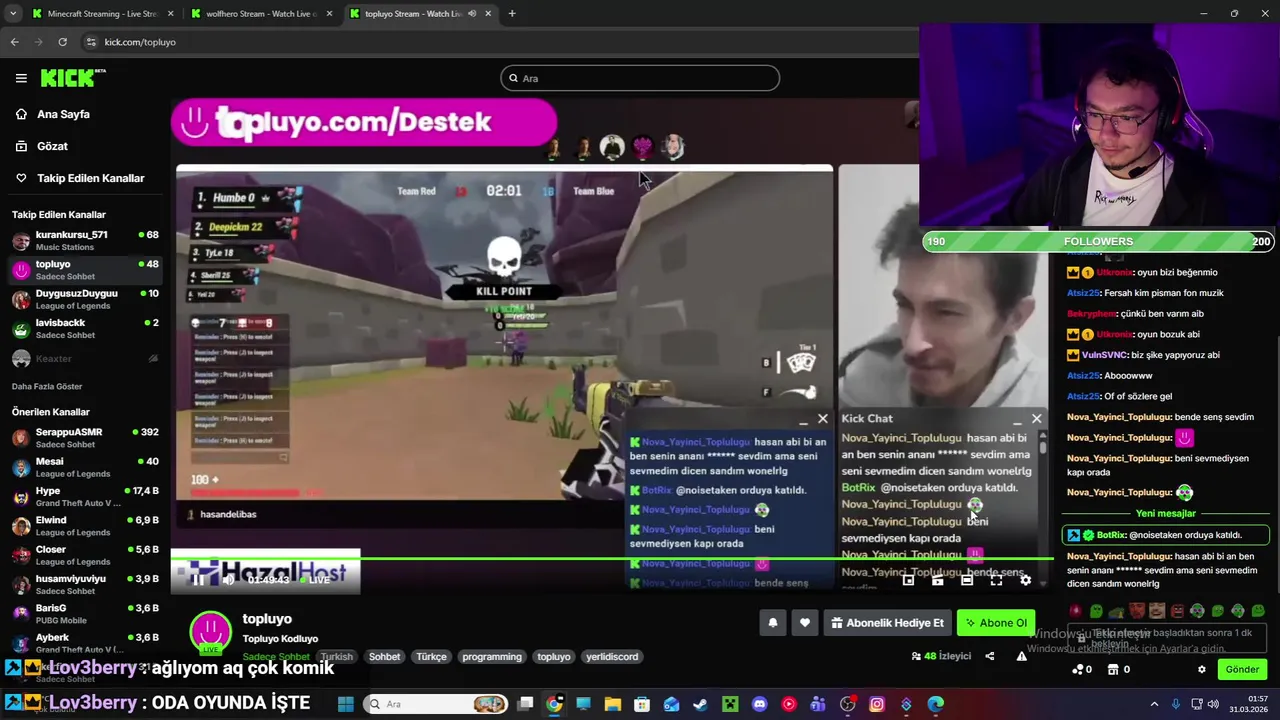
Task: Open kurankursu_571 followed channel
Action: pyautogui.click(x=85, y=240)
